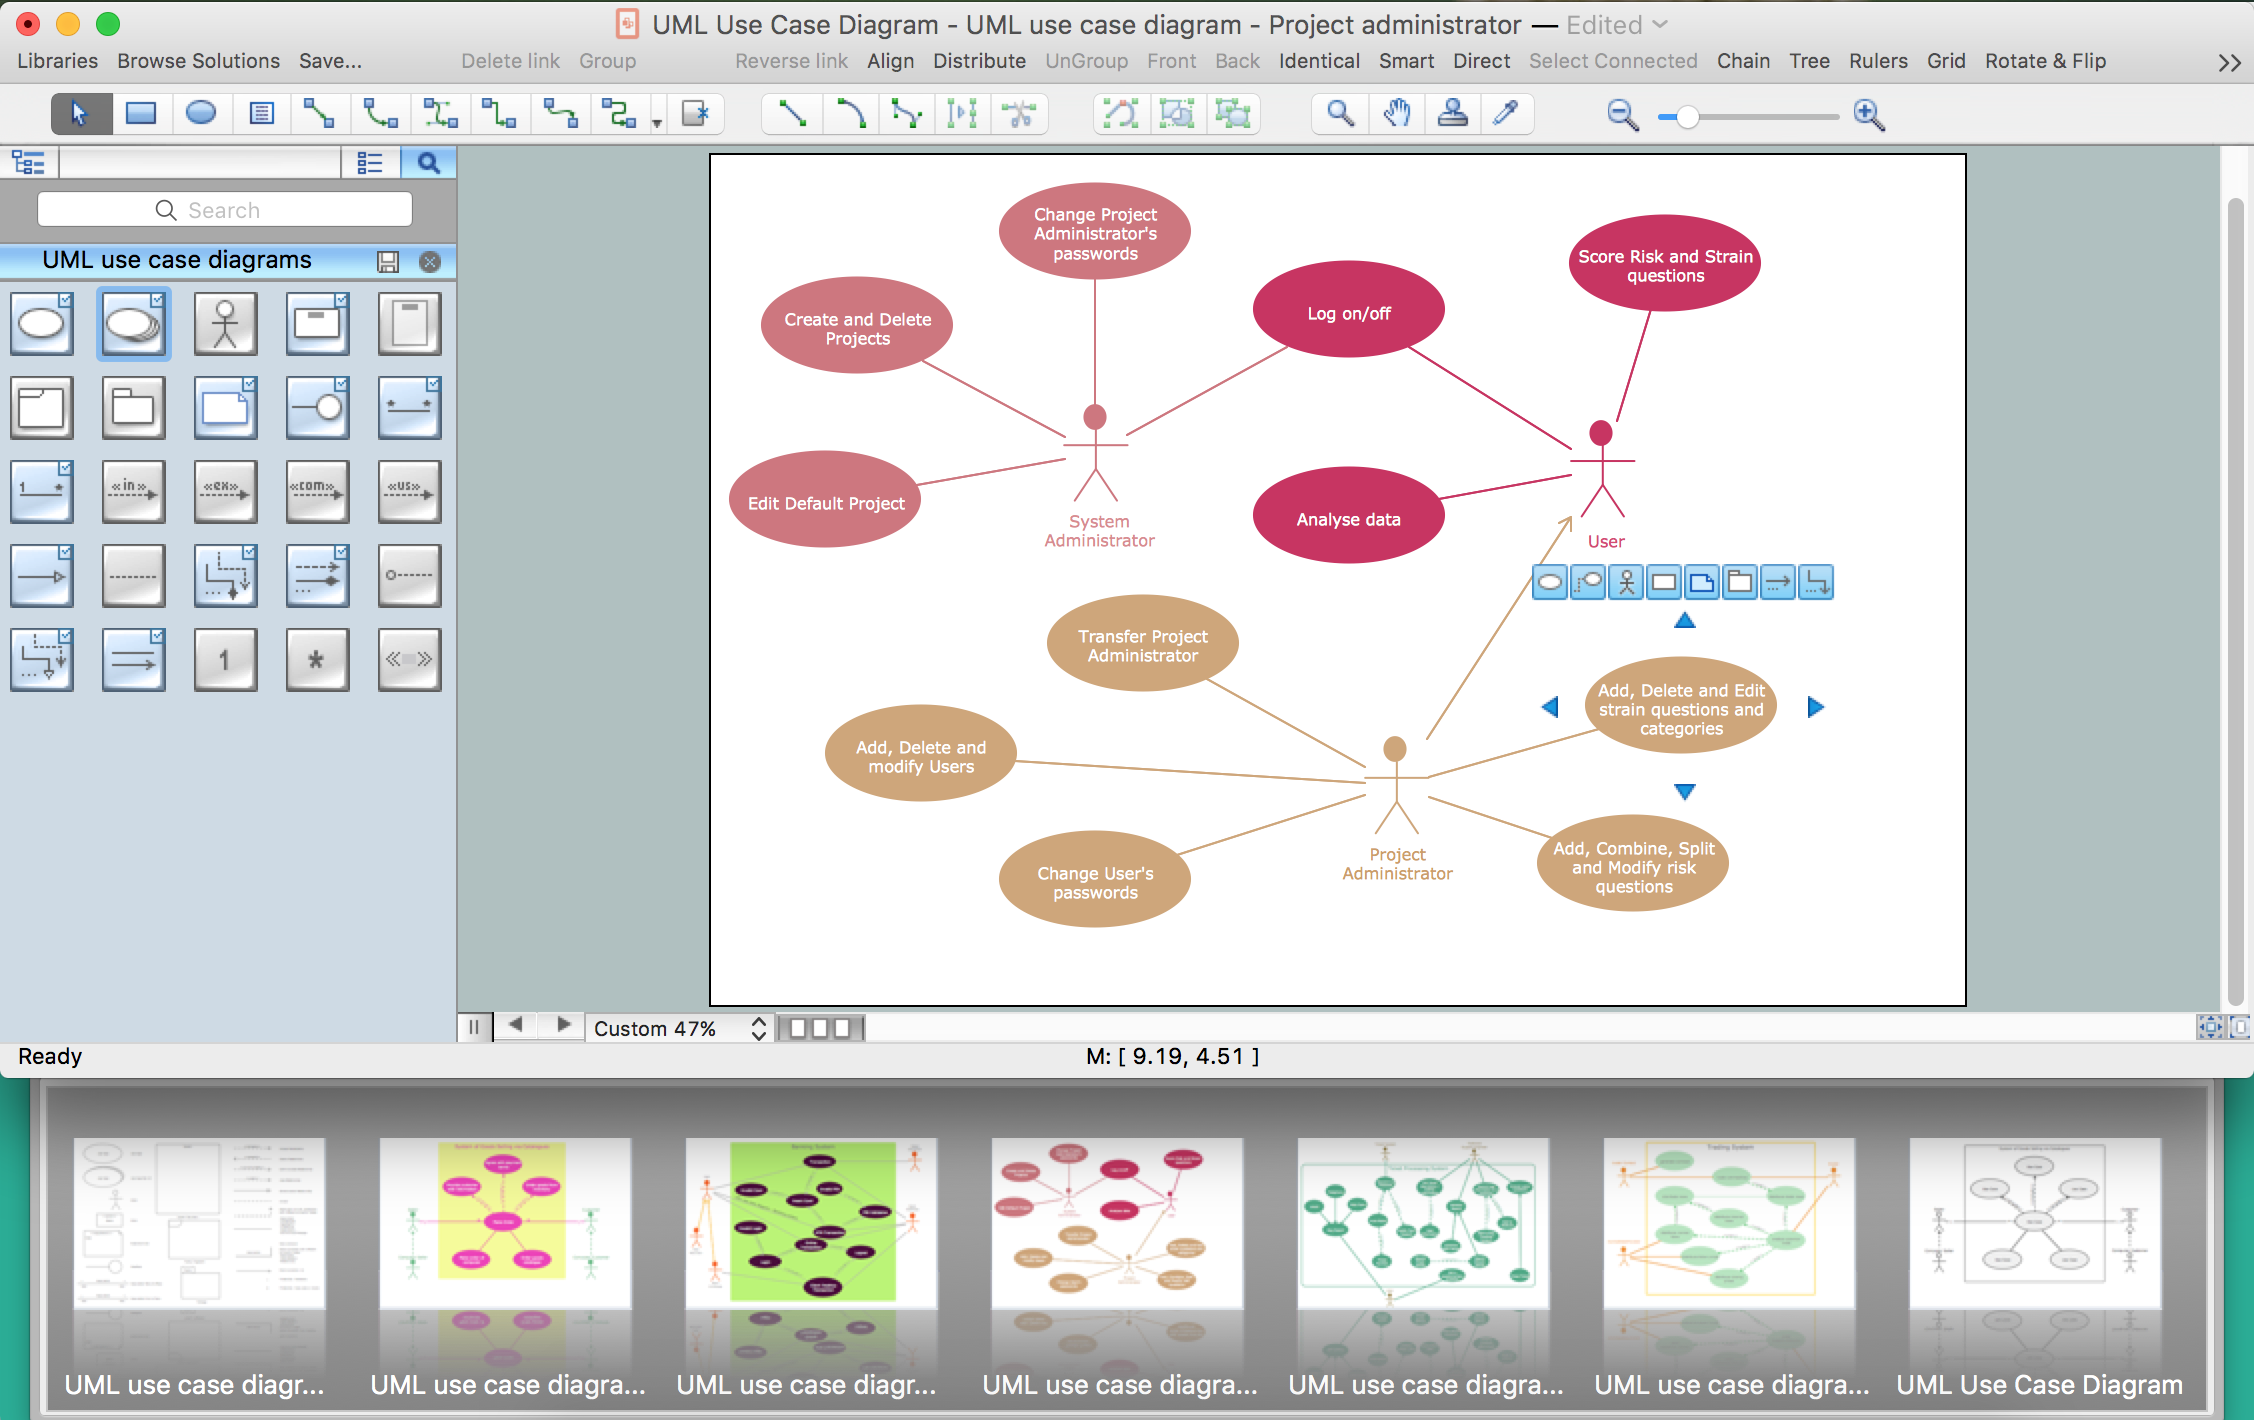Select the eyedropper tool

click(1505, 114)
